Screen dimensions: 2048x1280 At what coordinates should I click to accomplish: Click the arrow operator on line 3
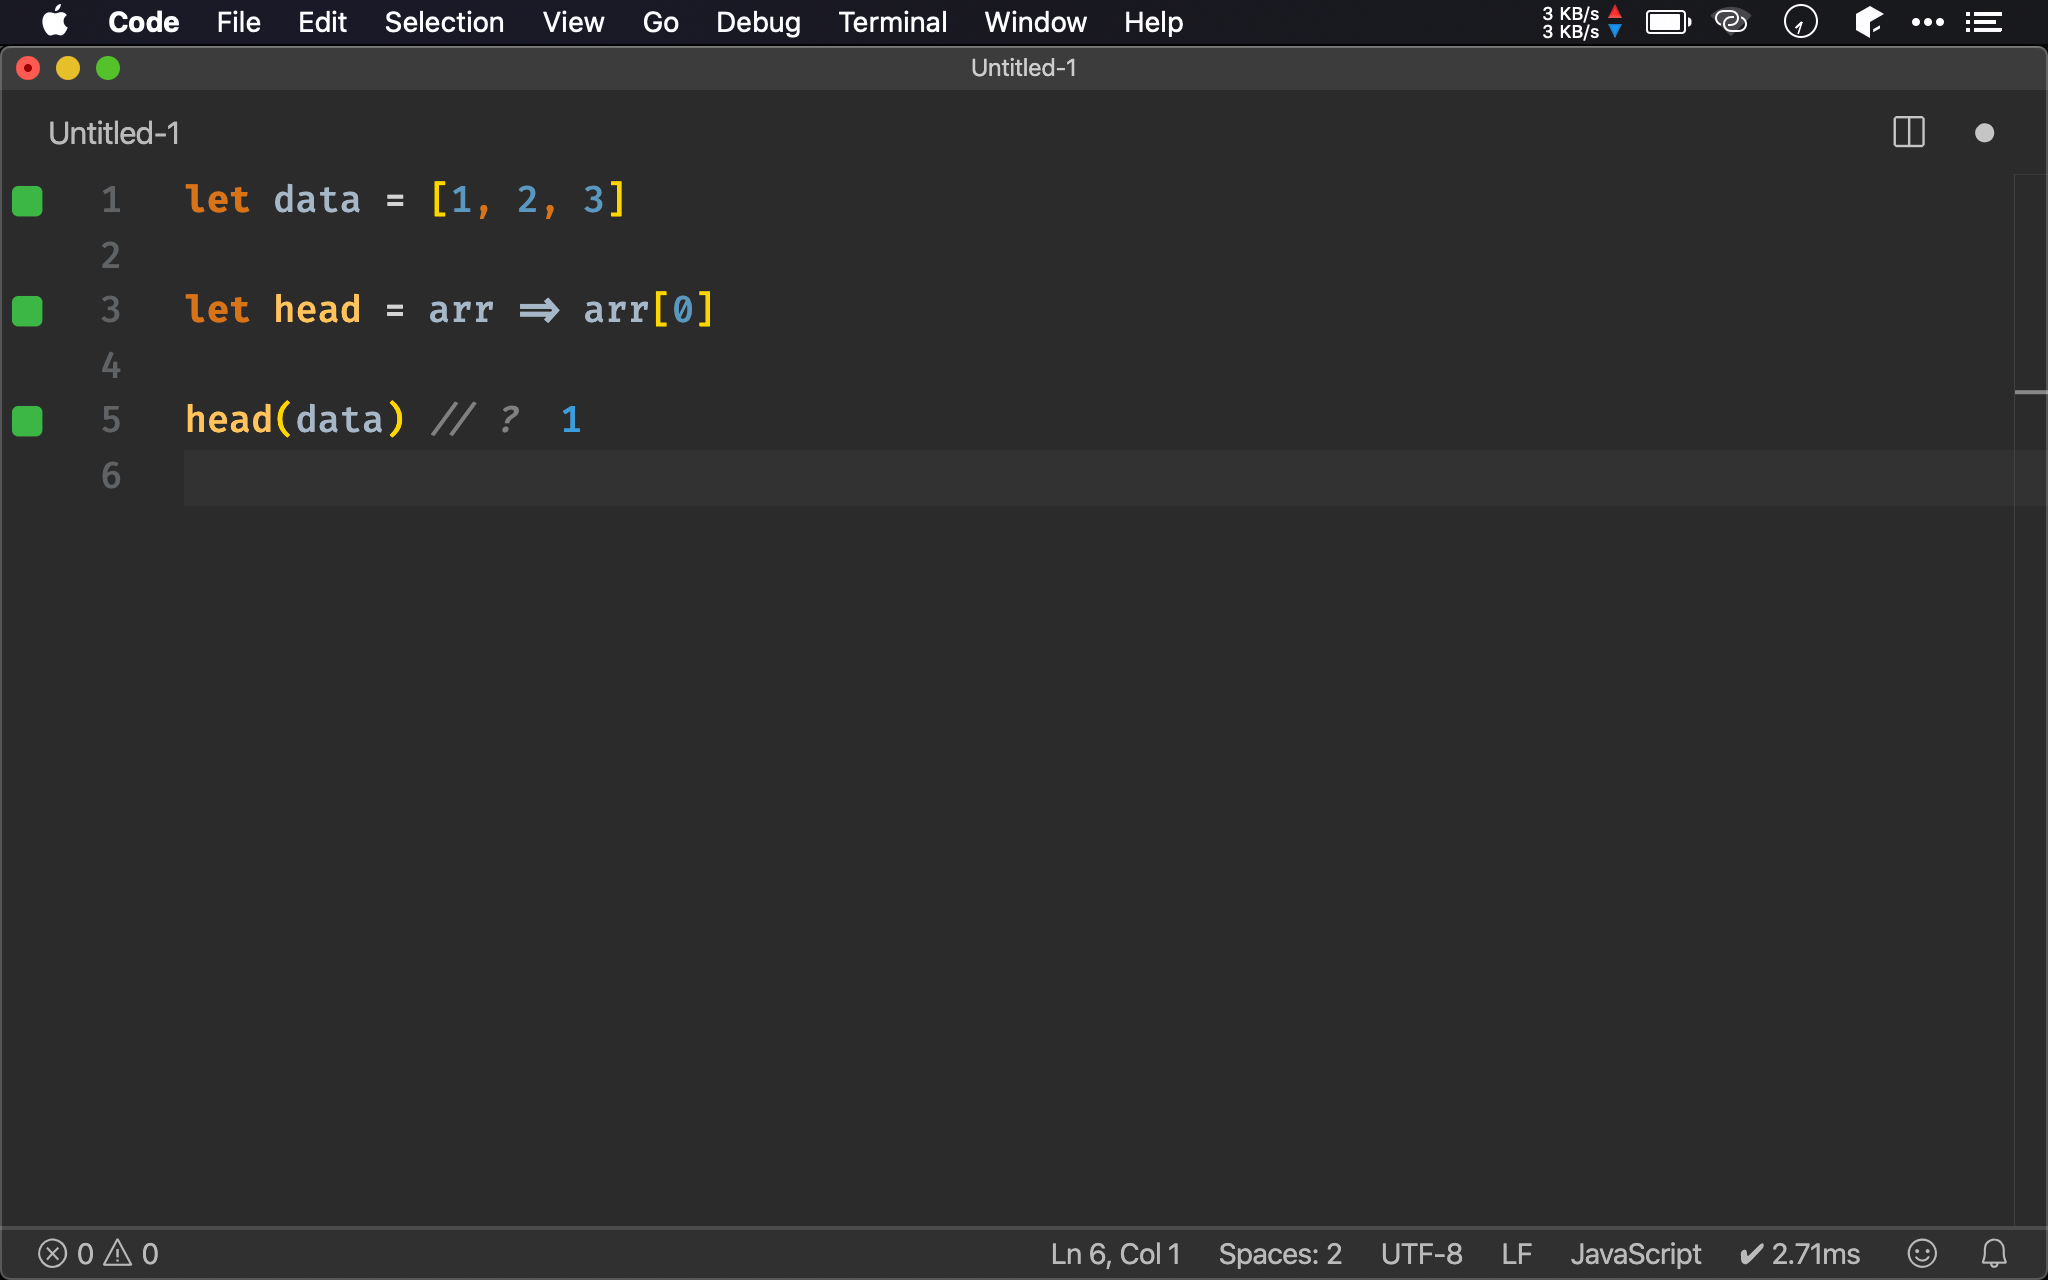point(539,310)
